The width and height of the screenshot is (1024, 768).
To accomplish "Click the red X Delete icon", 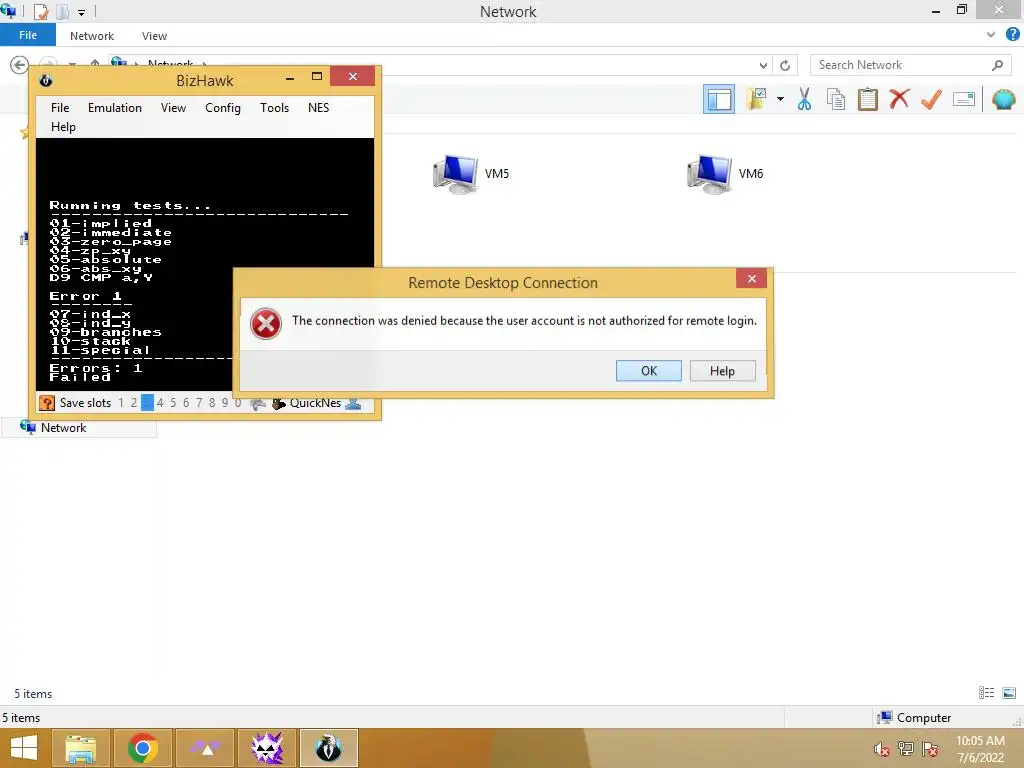I will pos(899,99).
